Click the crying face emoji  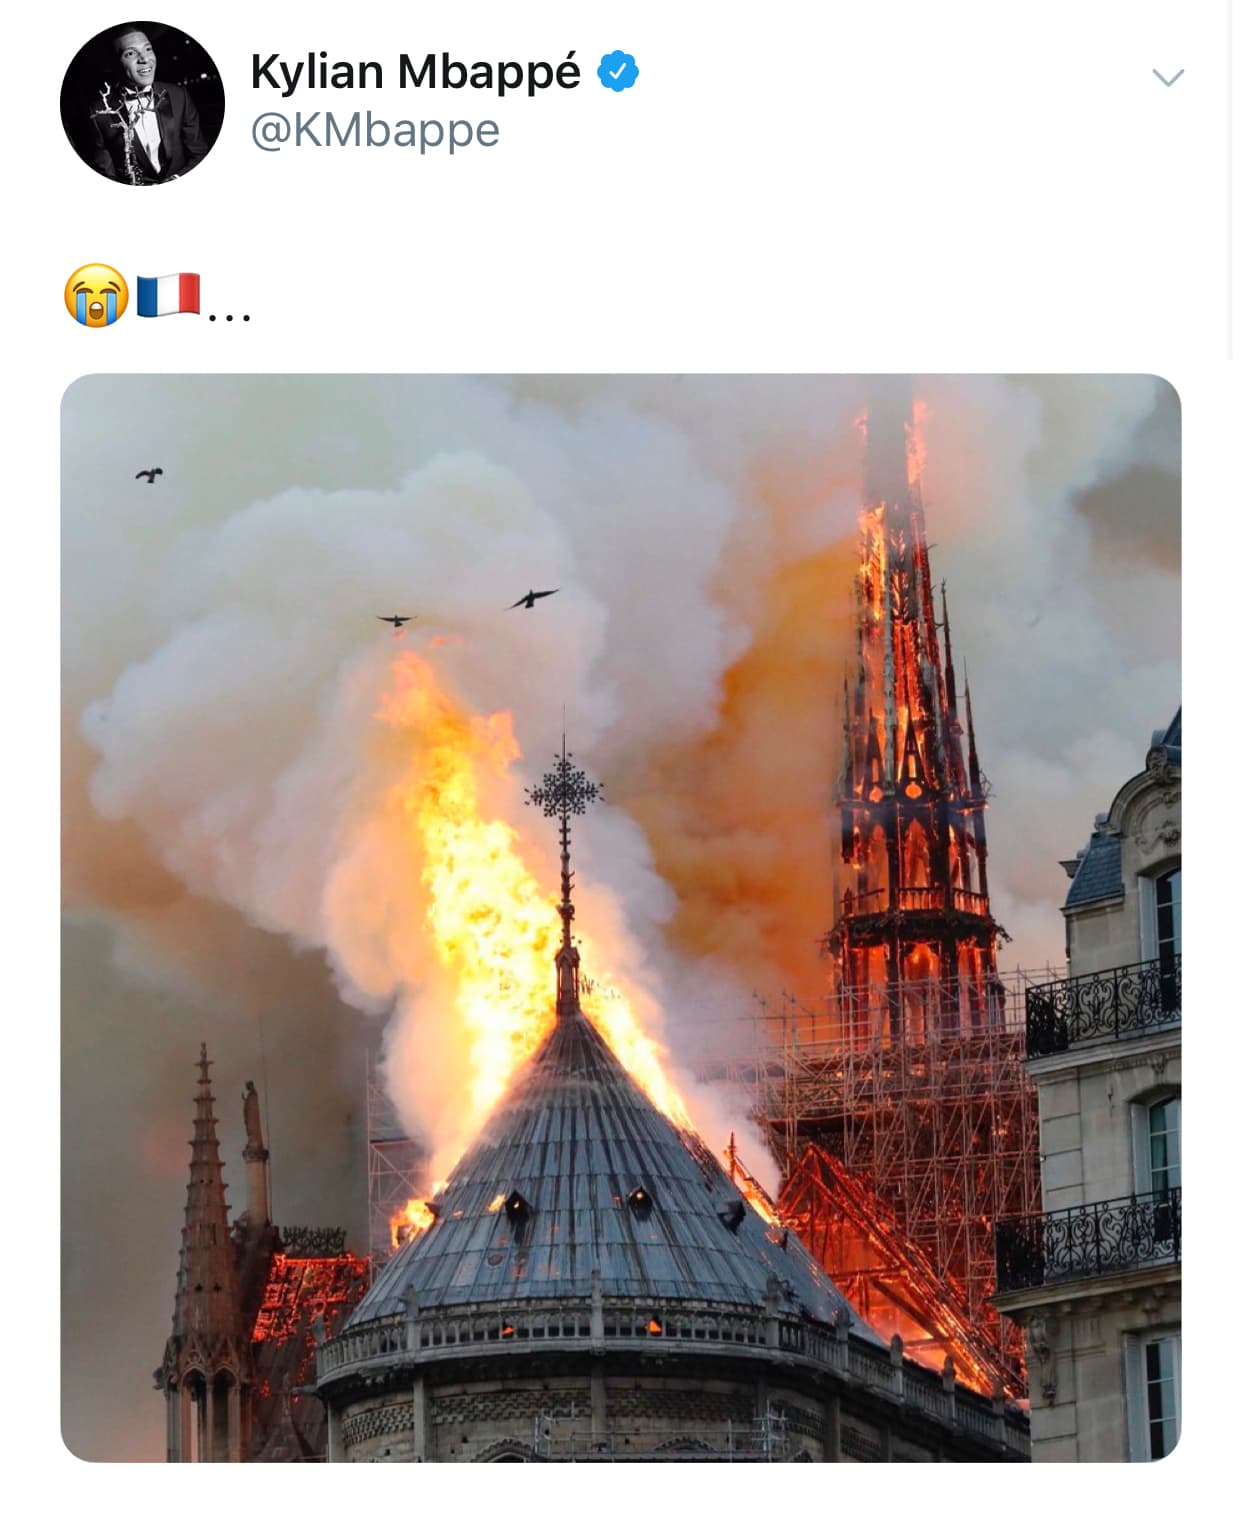coord(96,295)
